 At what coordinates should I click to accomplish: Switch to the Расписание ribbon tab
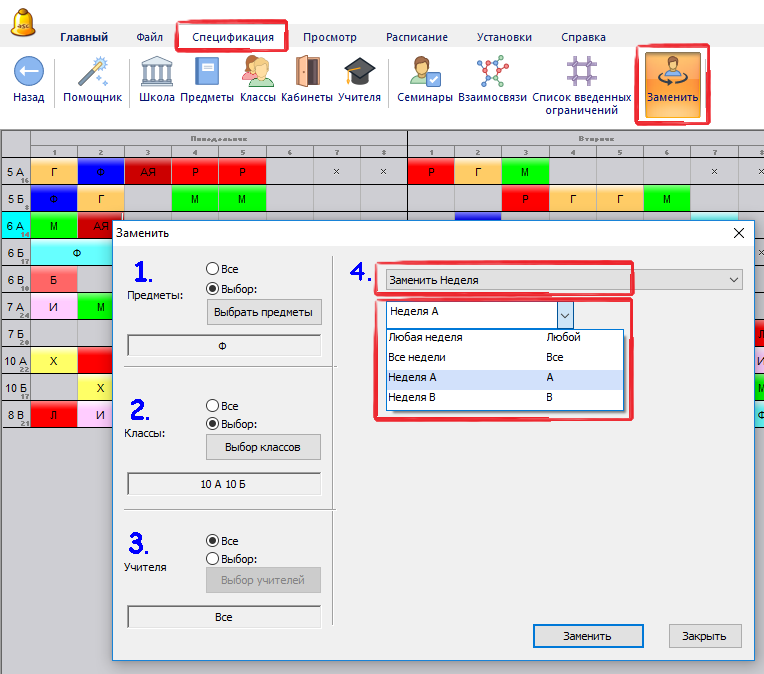click(417, 37)
